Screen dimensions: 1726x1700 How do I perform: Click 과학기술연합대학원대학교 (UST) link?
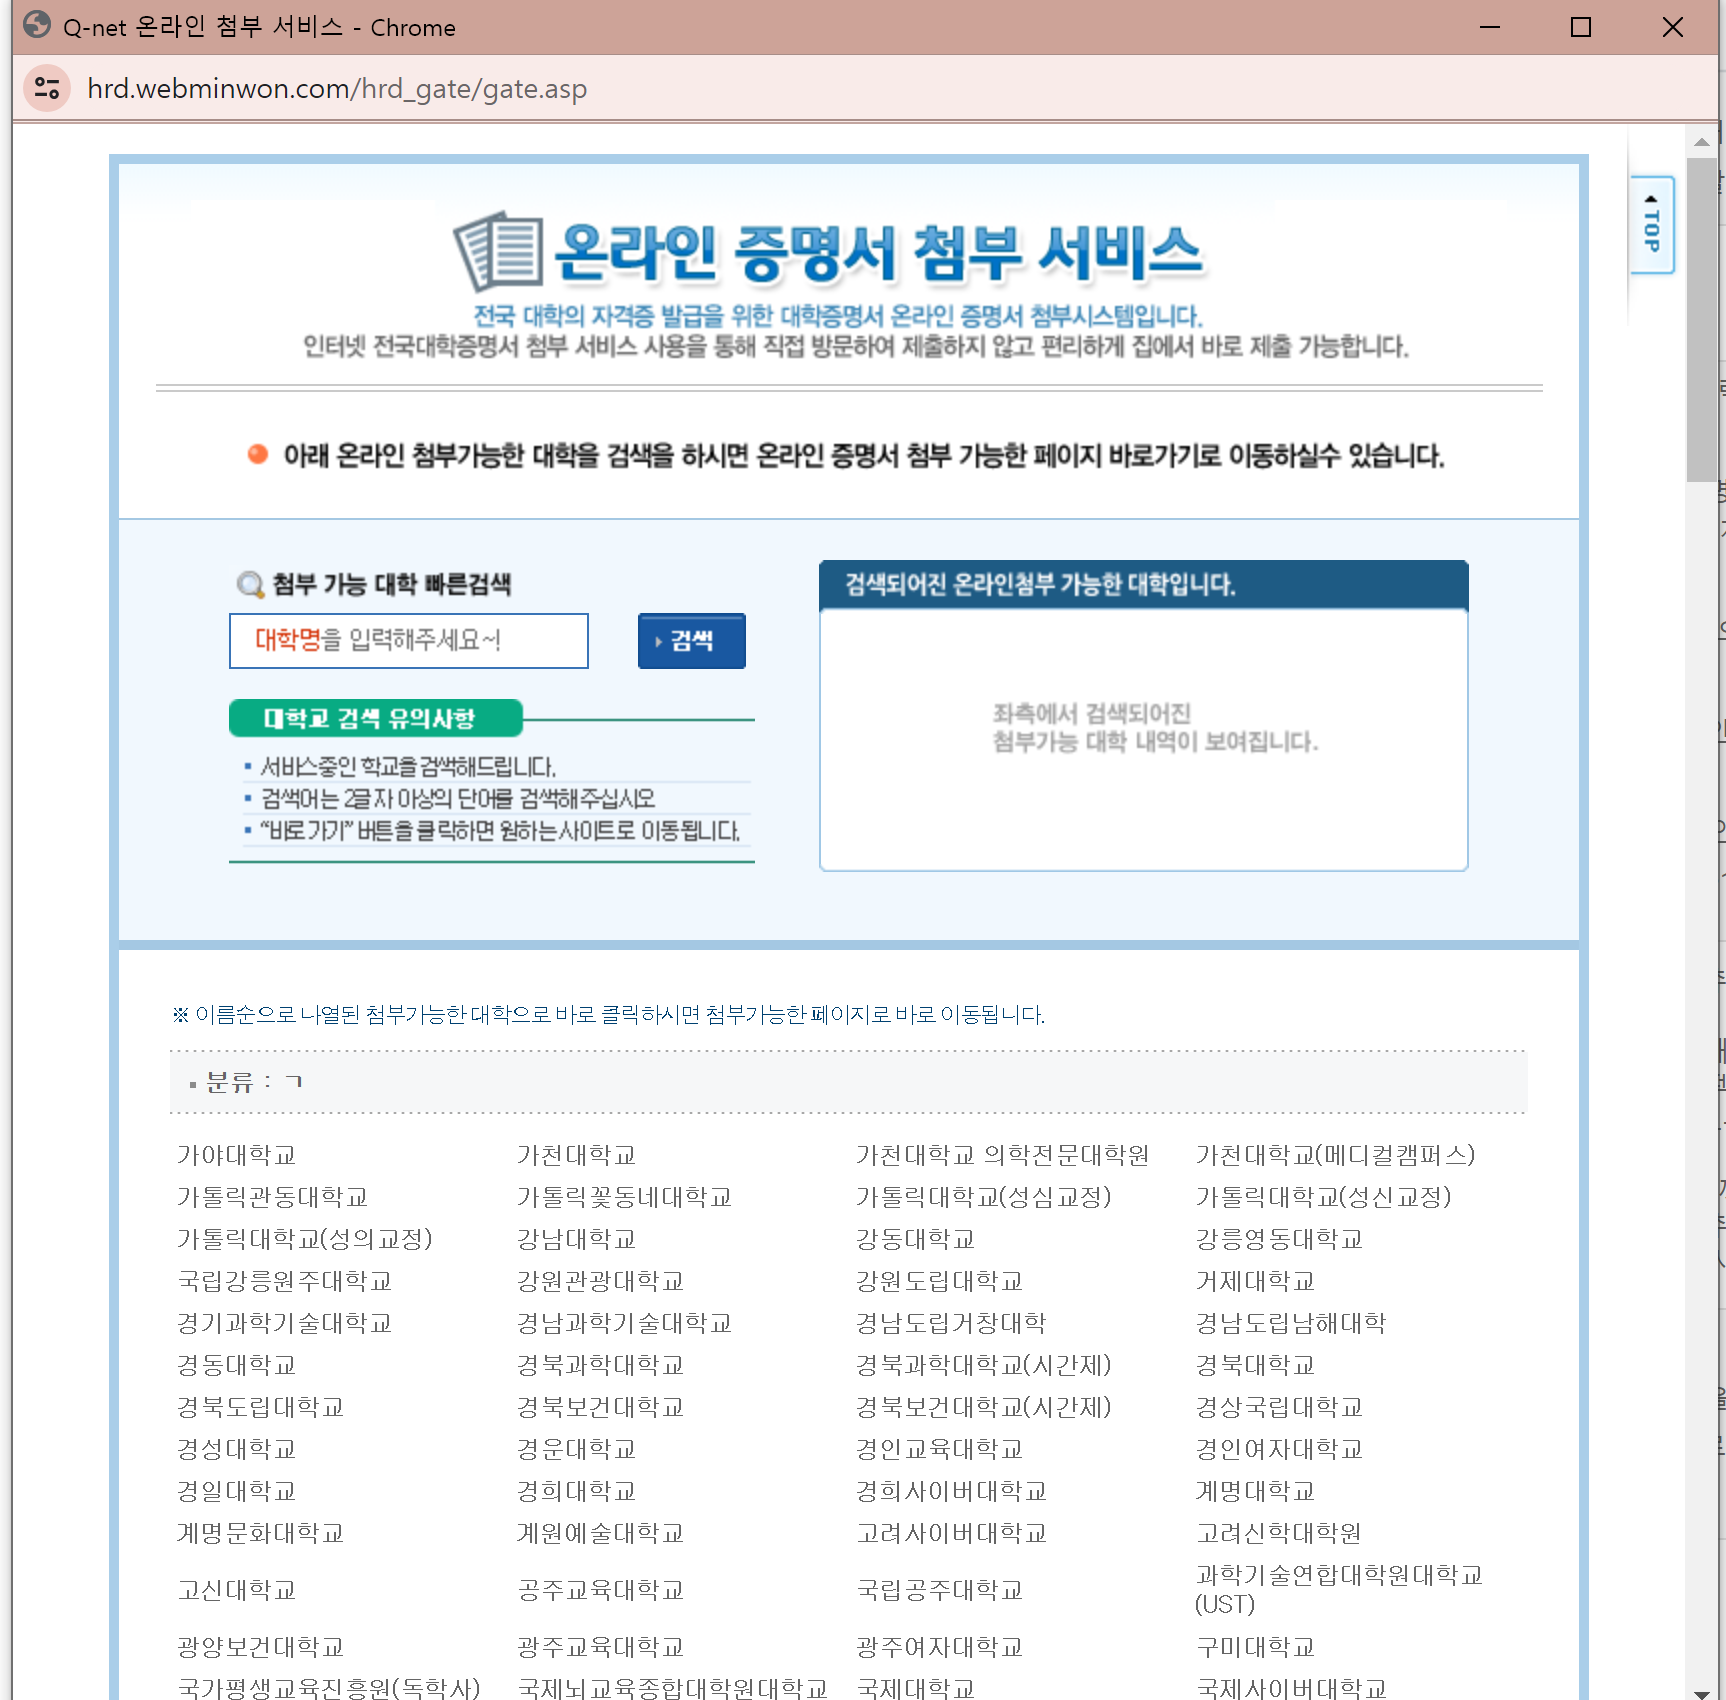[x=1340, y=1590]
